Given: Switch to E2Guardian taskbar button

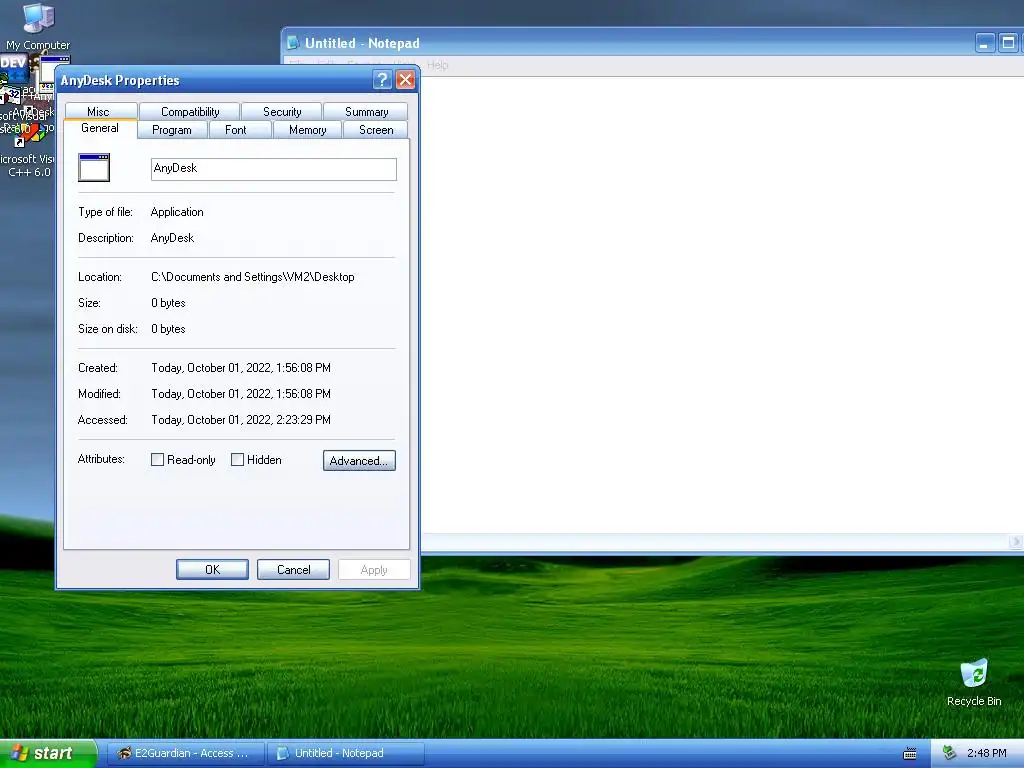Looking at the screenshot, I should 185,753.
